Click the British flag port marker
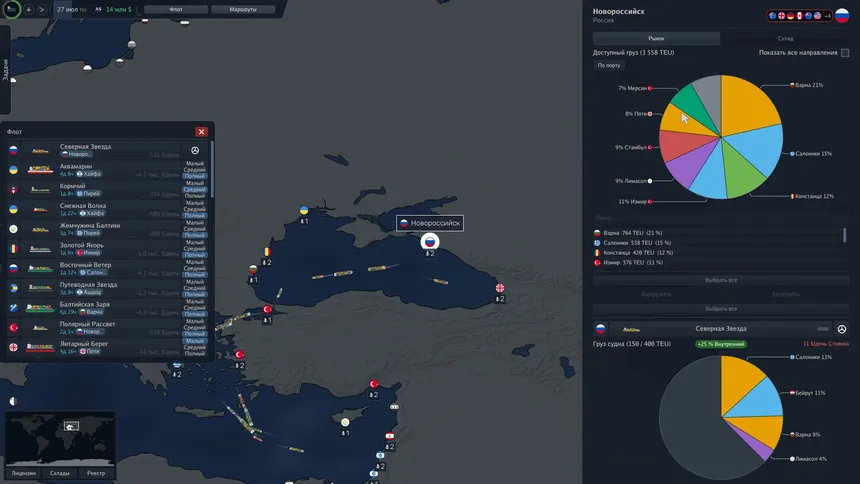Screen dimensions: 860x484 click(501, 289)
